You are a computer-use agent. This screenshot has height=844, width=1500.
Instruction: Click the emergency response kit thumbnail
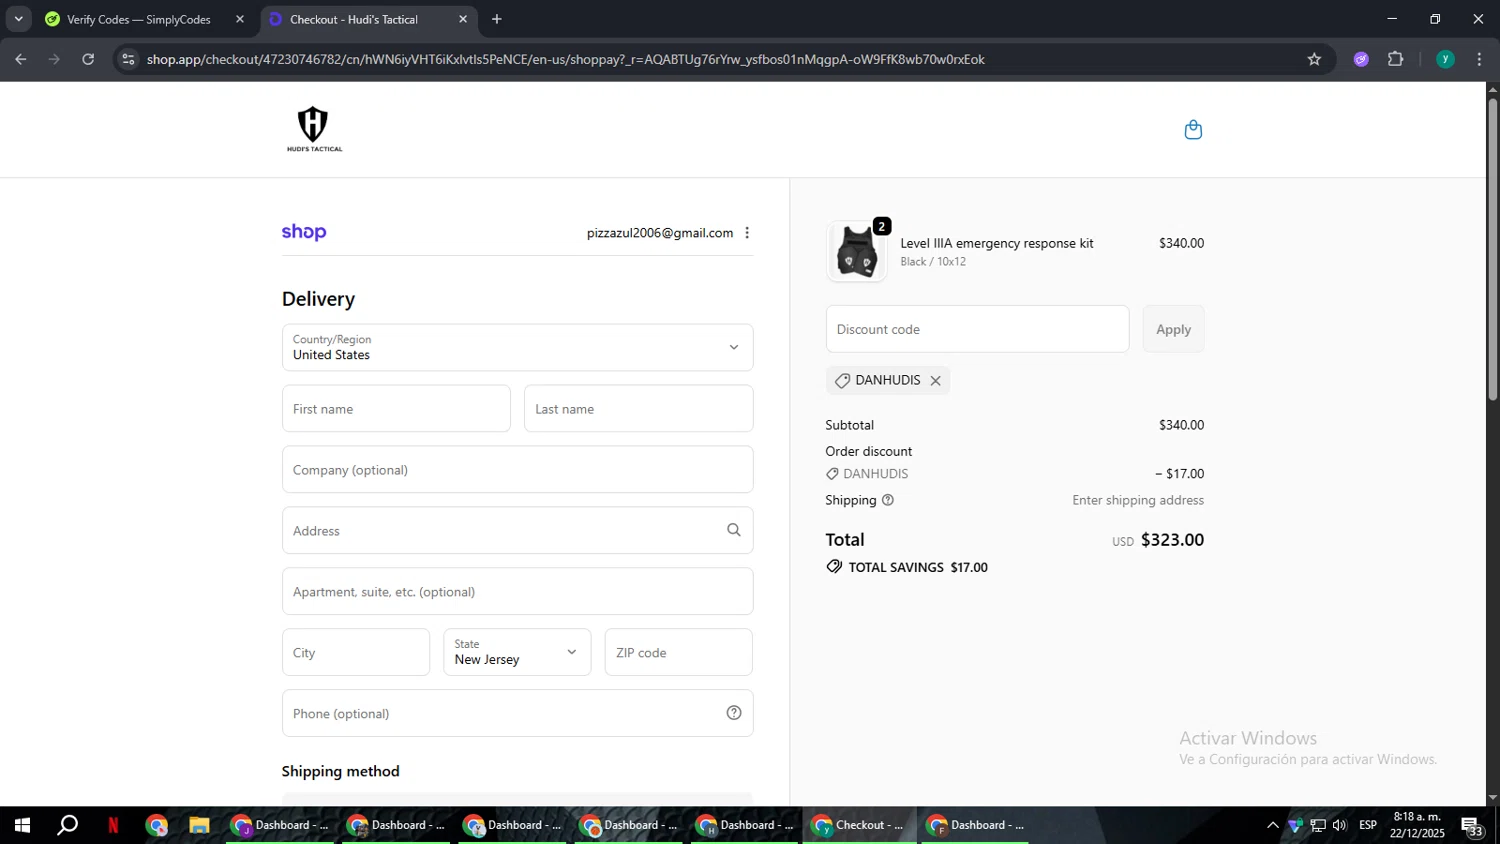pos(857,251)
